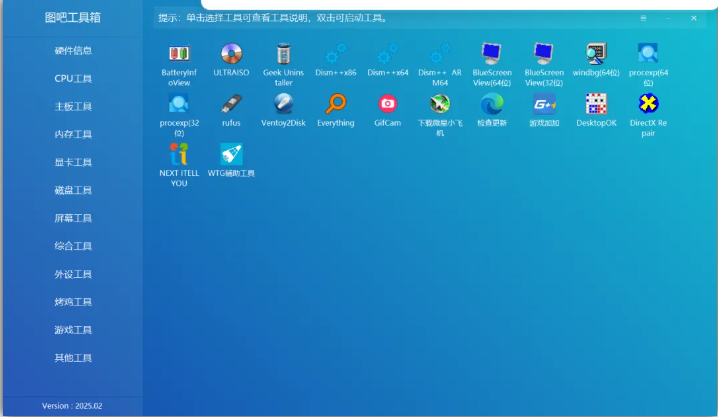Select the 下载微星小飞机 icon

[x=440, y=104]
